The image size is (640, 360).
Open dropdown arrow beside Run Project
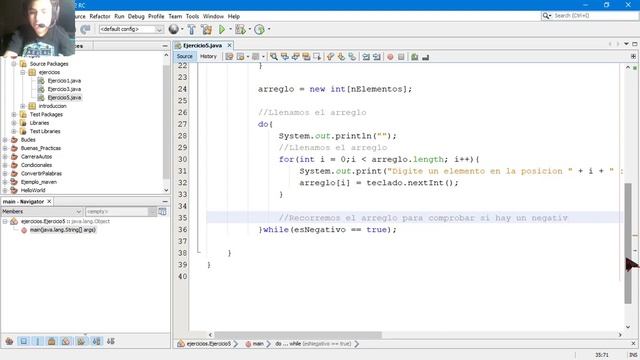pyautogui.click(x=230, y=29)
